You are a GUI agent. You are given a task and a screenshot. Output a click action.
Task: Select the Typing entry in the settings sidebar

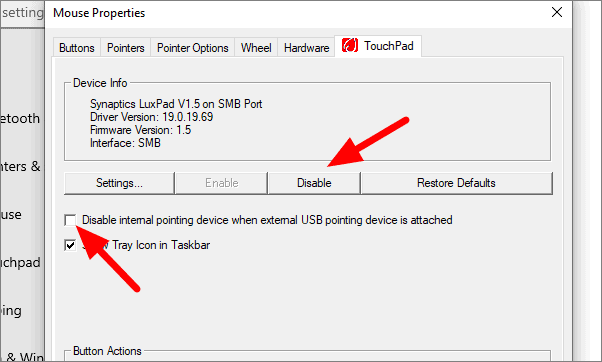coord(12,310)
